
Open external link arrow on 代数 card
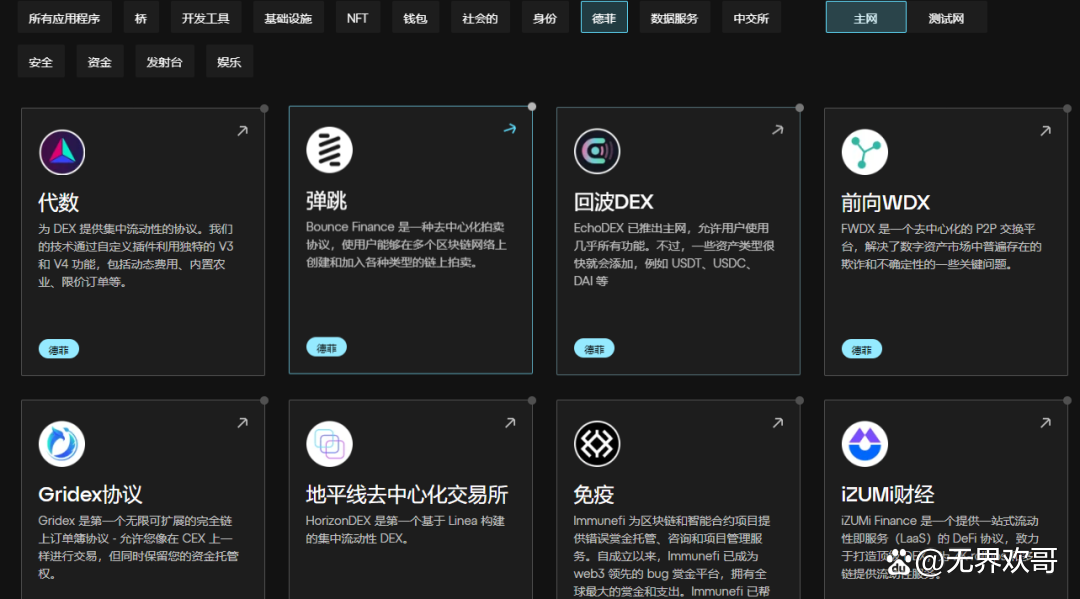[242, 131]
